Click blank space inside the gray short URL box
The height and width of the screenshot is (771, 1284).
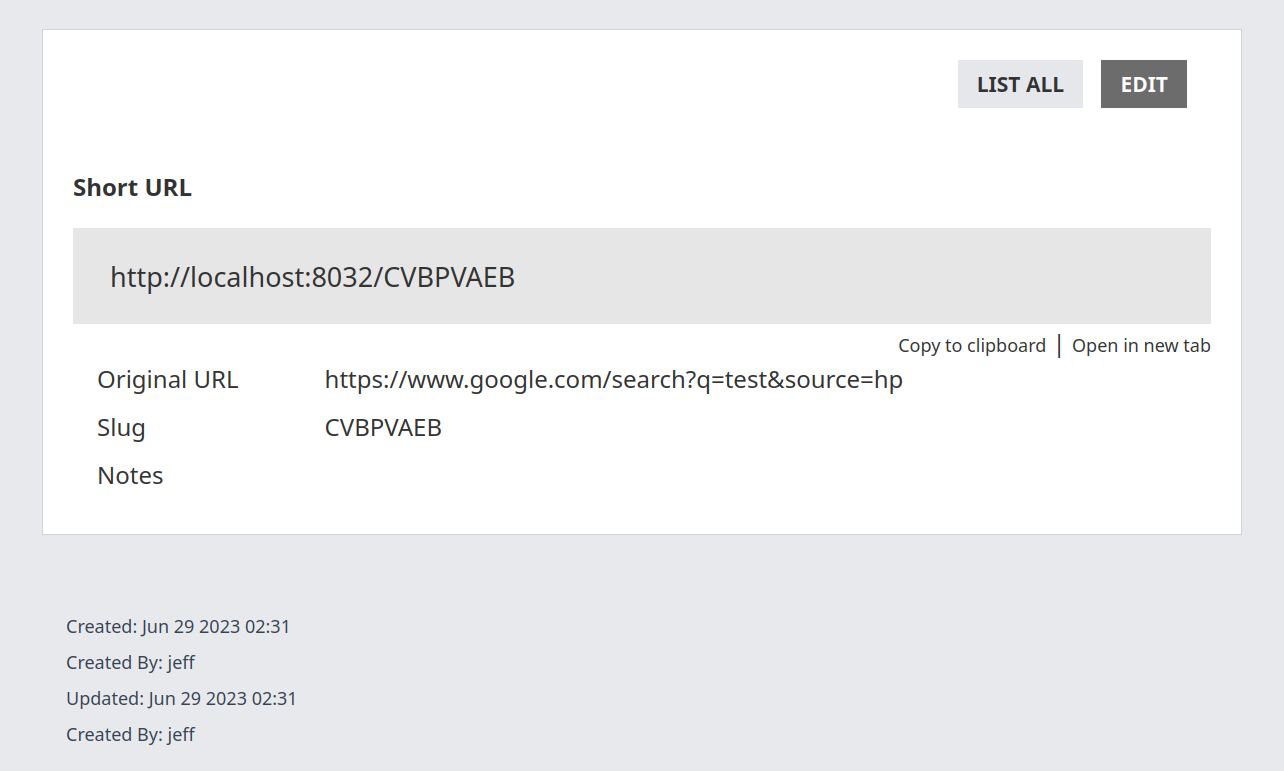click(850, 277)
